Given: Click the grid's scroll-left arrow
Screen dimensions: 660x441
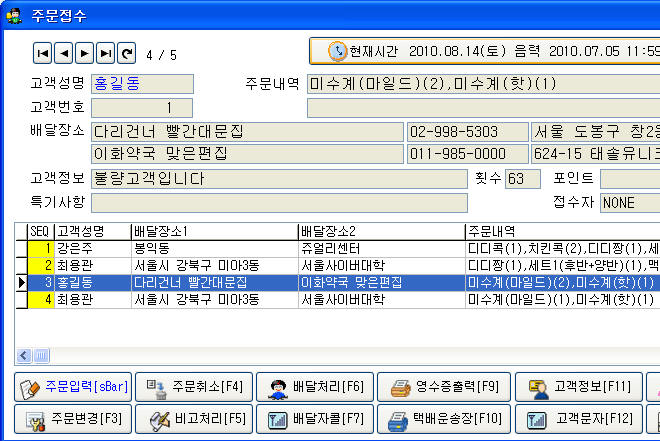Looking at the screenshot, I should click(x=24, y=356).
